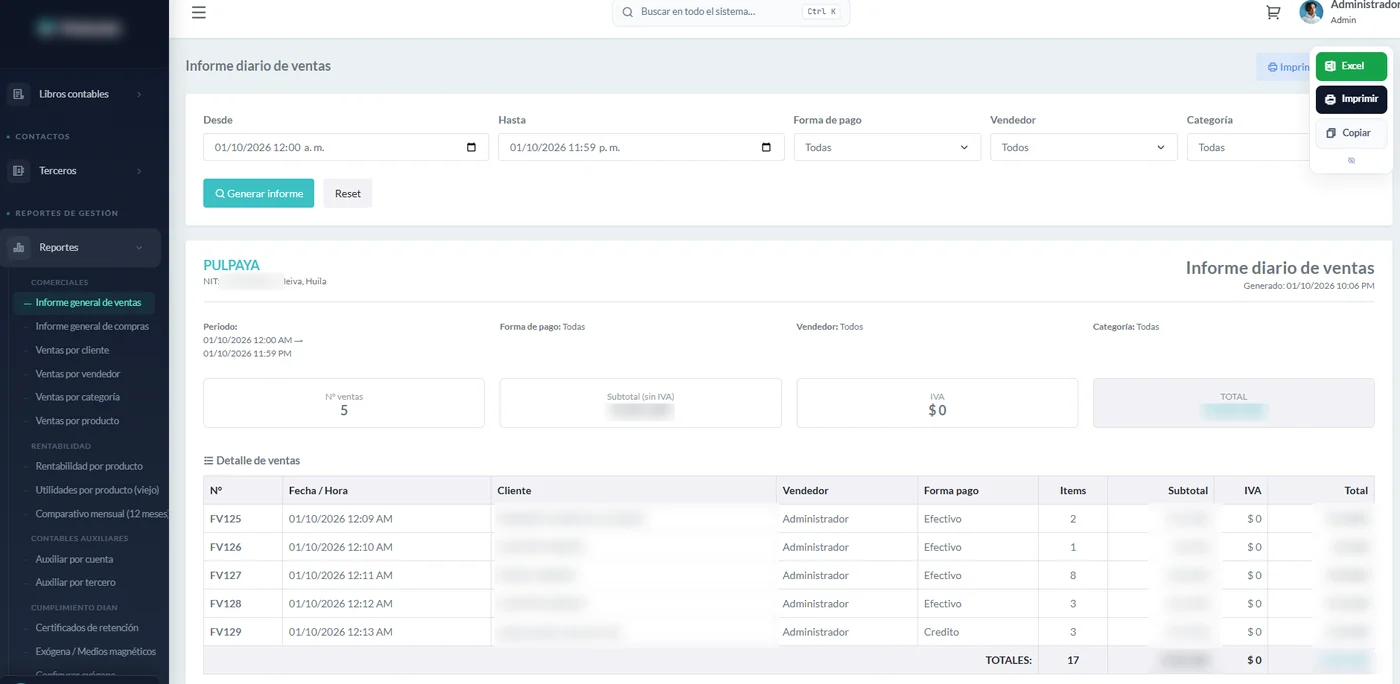The width and height of the screenshot is (1400, 684).
Task: Click the Reportes bar chart icon
Action: (x=19, y=248)
